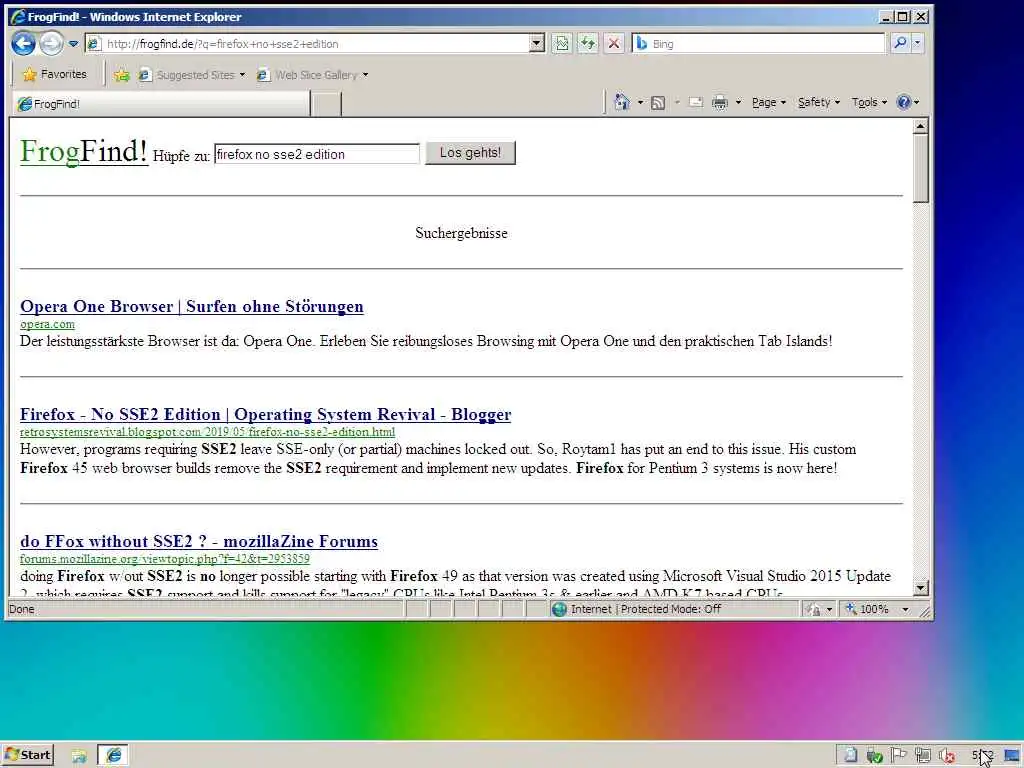Open the Page menu
The height and width of the screenshot is (768, 1024).
[769, 103]
